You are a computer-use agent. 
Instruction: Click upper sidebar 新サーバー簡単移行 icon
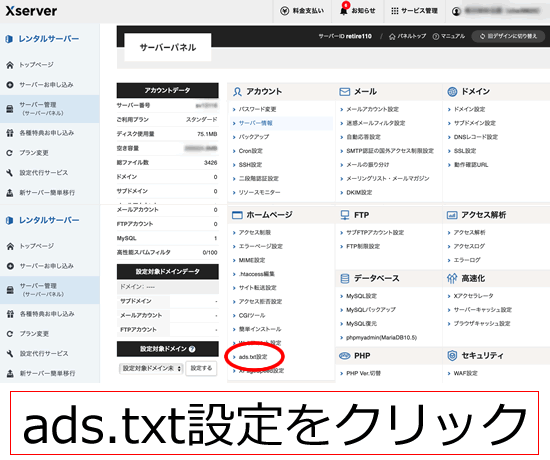tap(10, 193)
